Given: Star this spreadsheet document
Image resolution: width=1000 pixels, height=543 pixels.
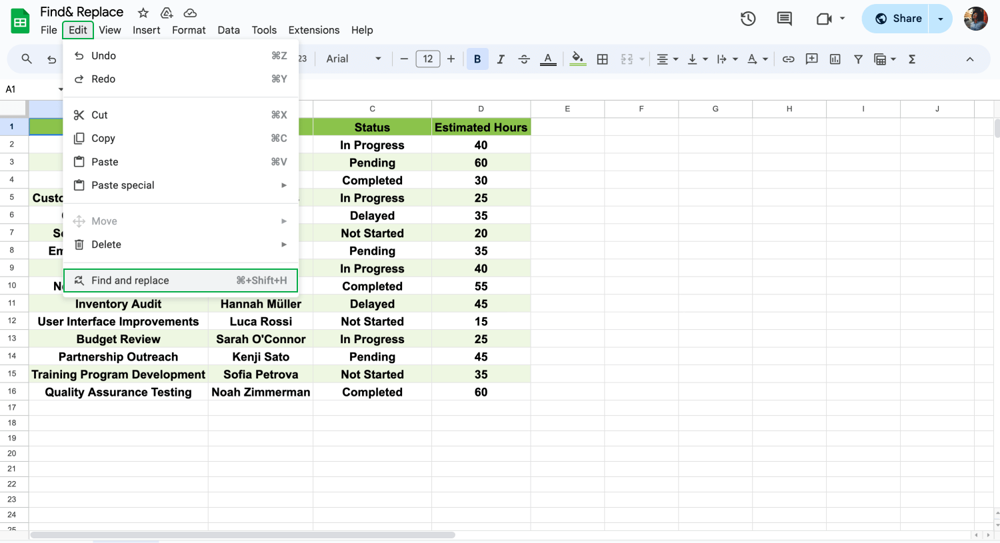Looking at the screenshot, I should point(143,13).
